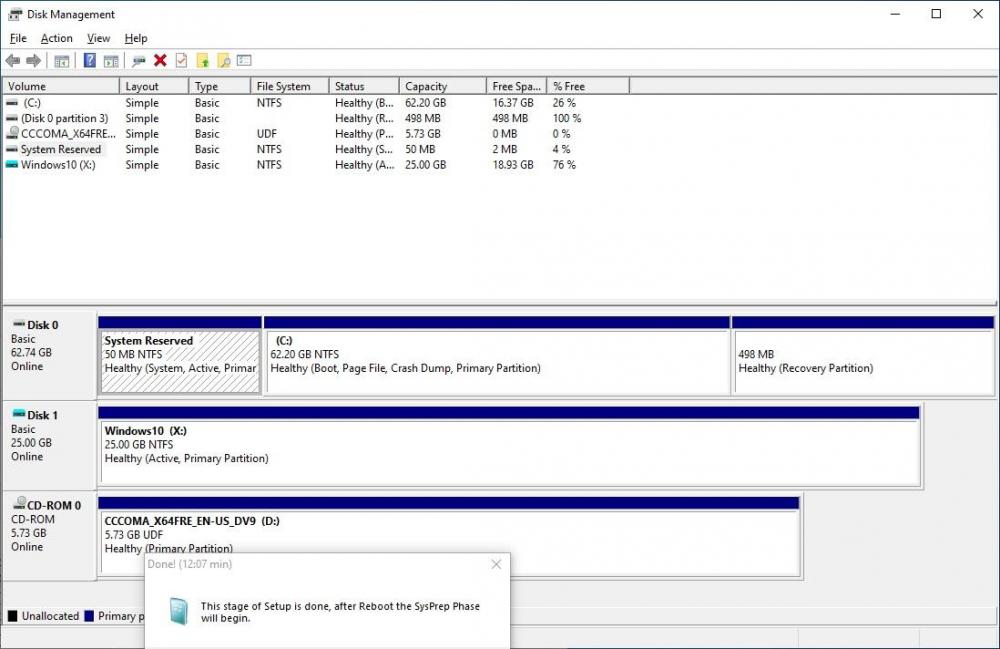The image size is (1000, 649).
Task: Click the checkmark document toolbar icon
Action: pos(181,60)
